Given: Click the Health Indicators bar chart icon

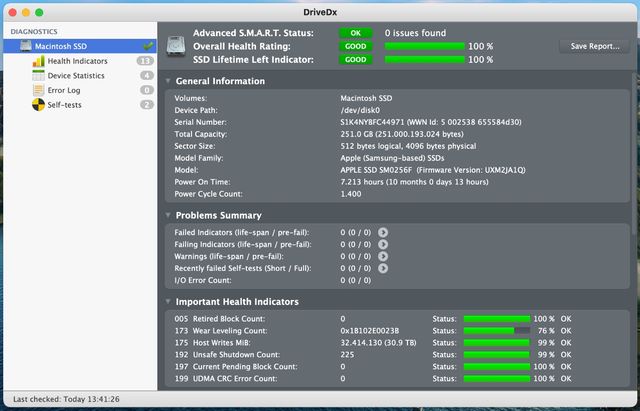Looking at the screenshot, I should (x=39, y=61).
